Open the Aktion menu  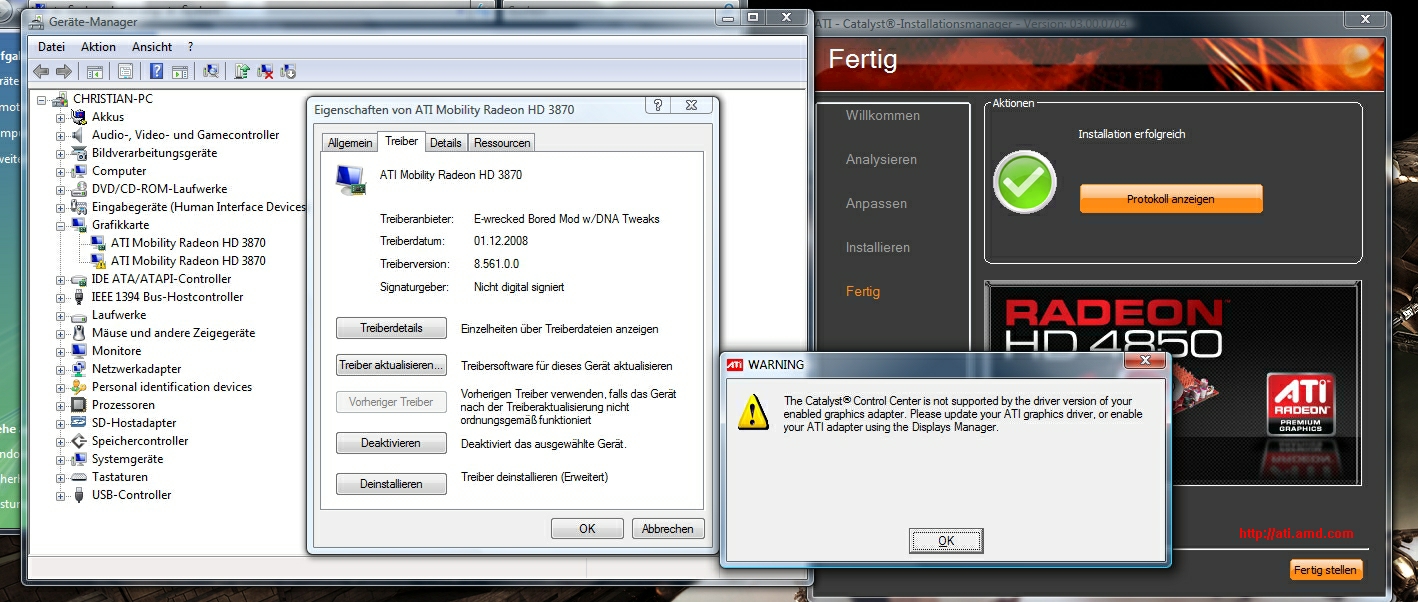pos(99,47)
